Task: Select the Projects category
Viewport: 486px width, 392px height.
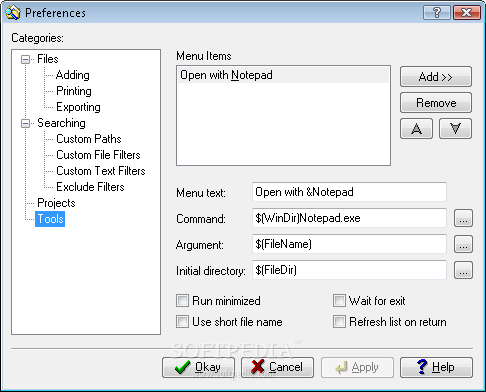Action: point(56,203)
